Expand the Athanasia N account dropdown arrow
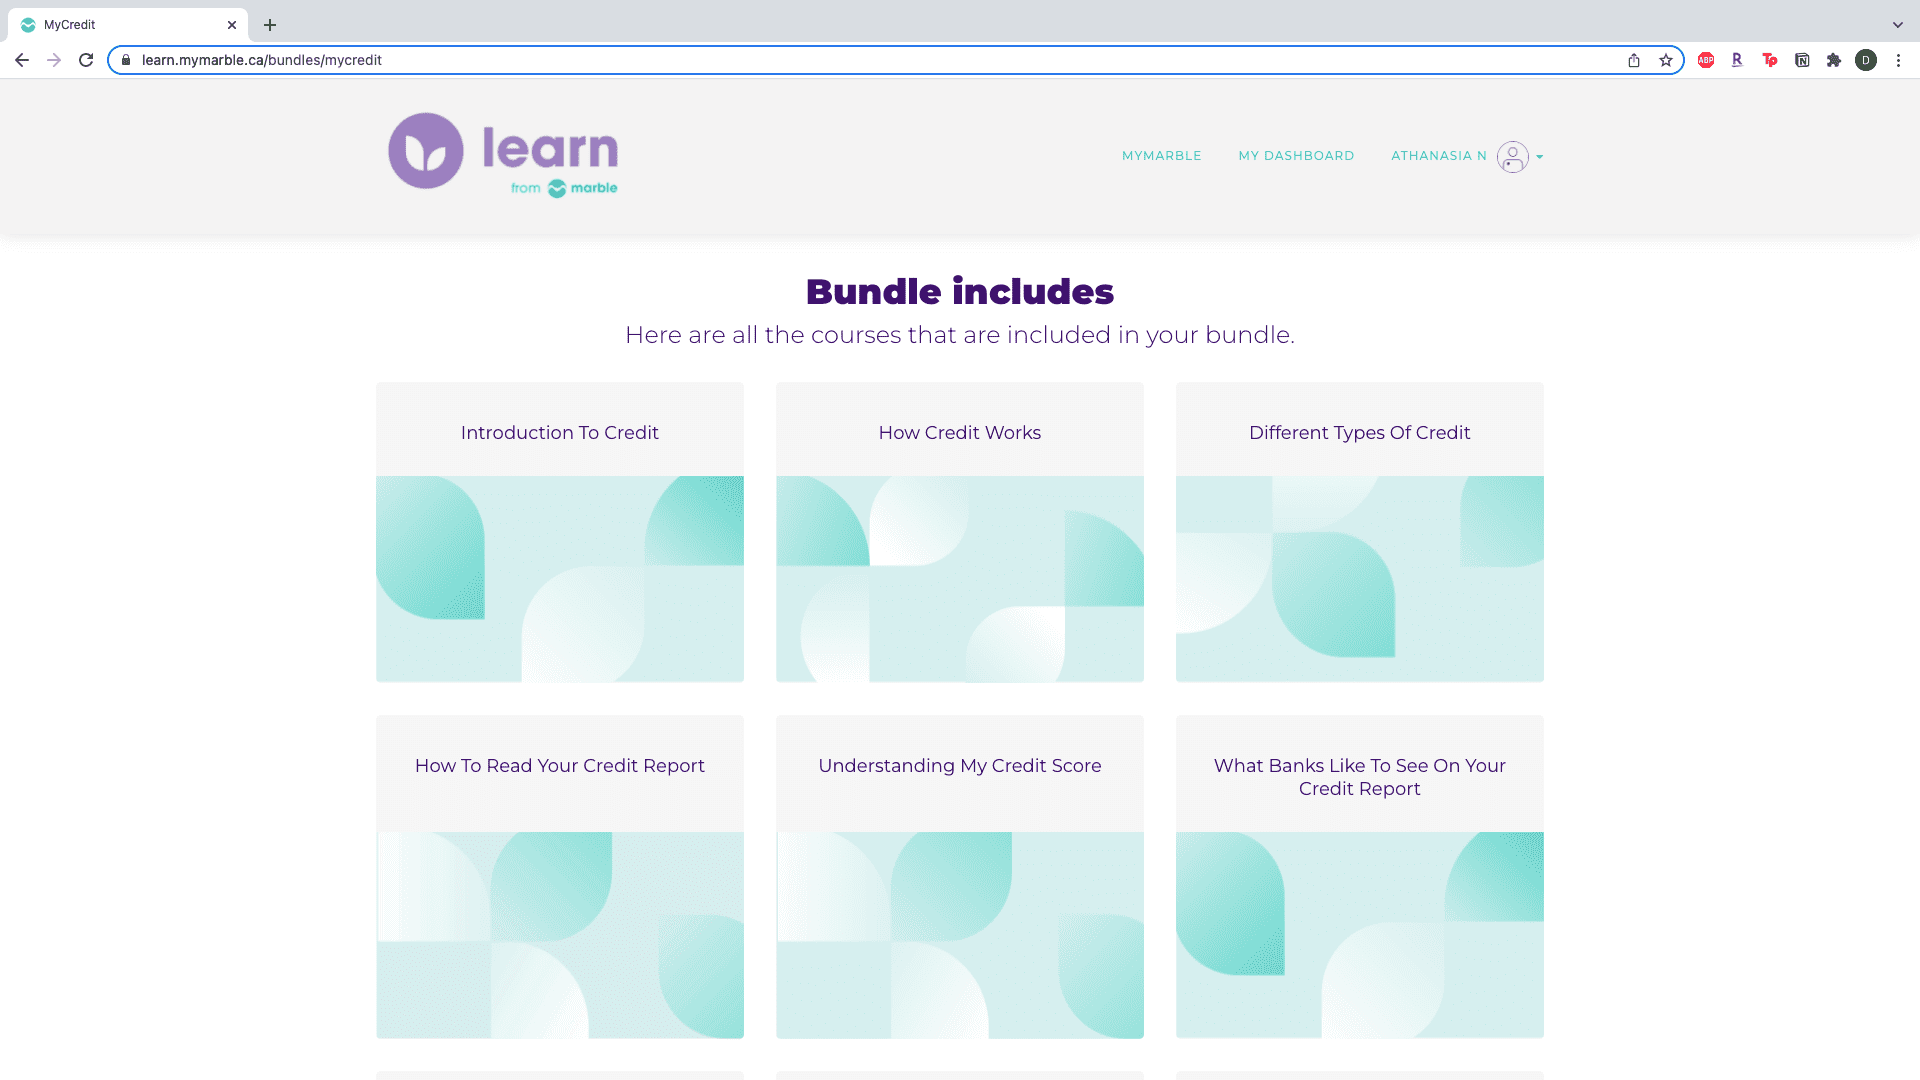Image resolution: width=1920 pixels, height=1080 pixels. click(1540, 157)
